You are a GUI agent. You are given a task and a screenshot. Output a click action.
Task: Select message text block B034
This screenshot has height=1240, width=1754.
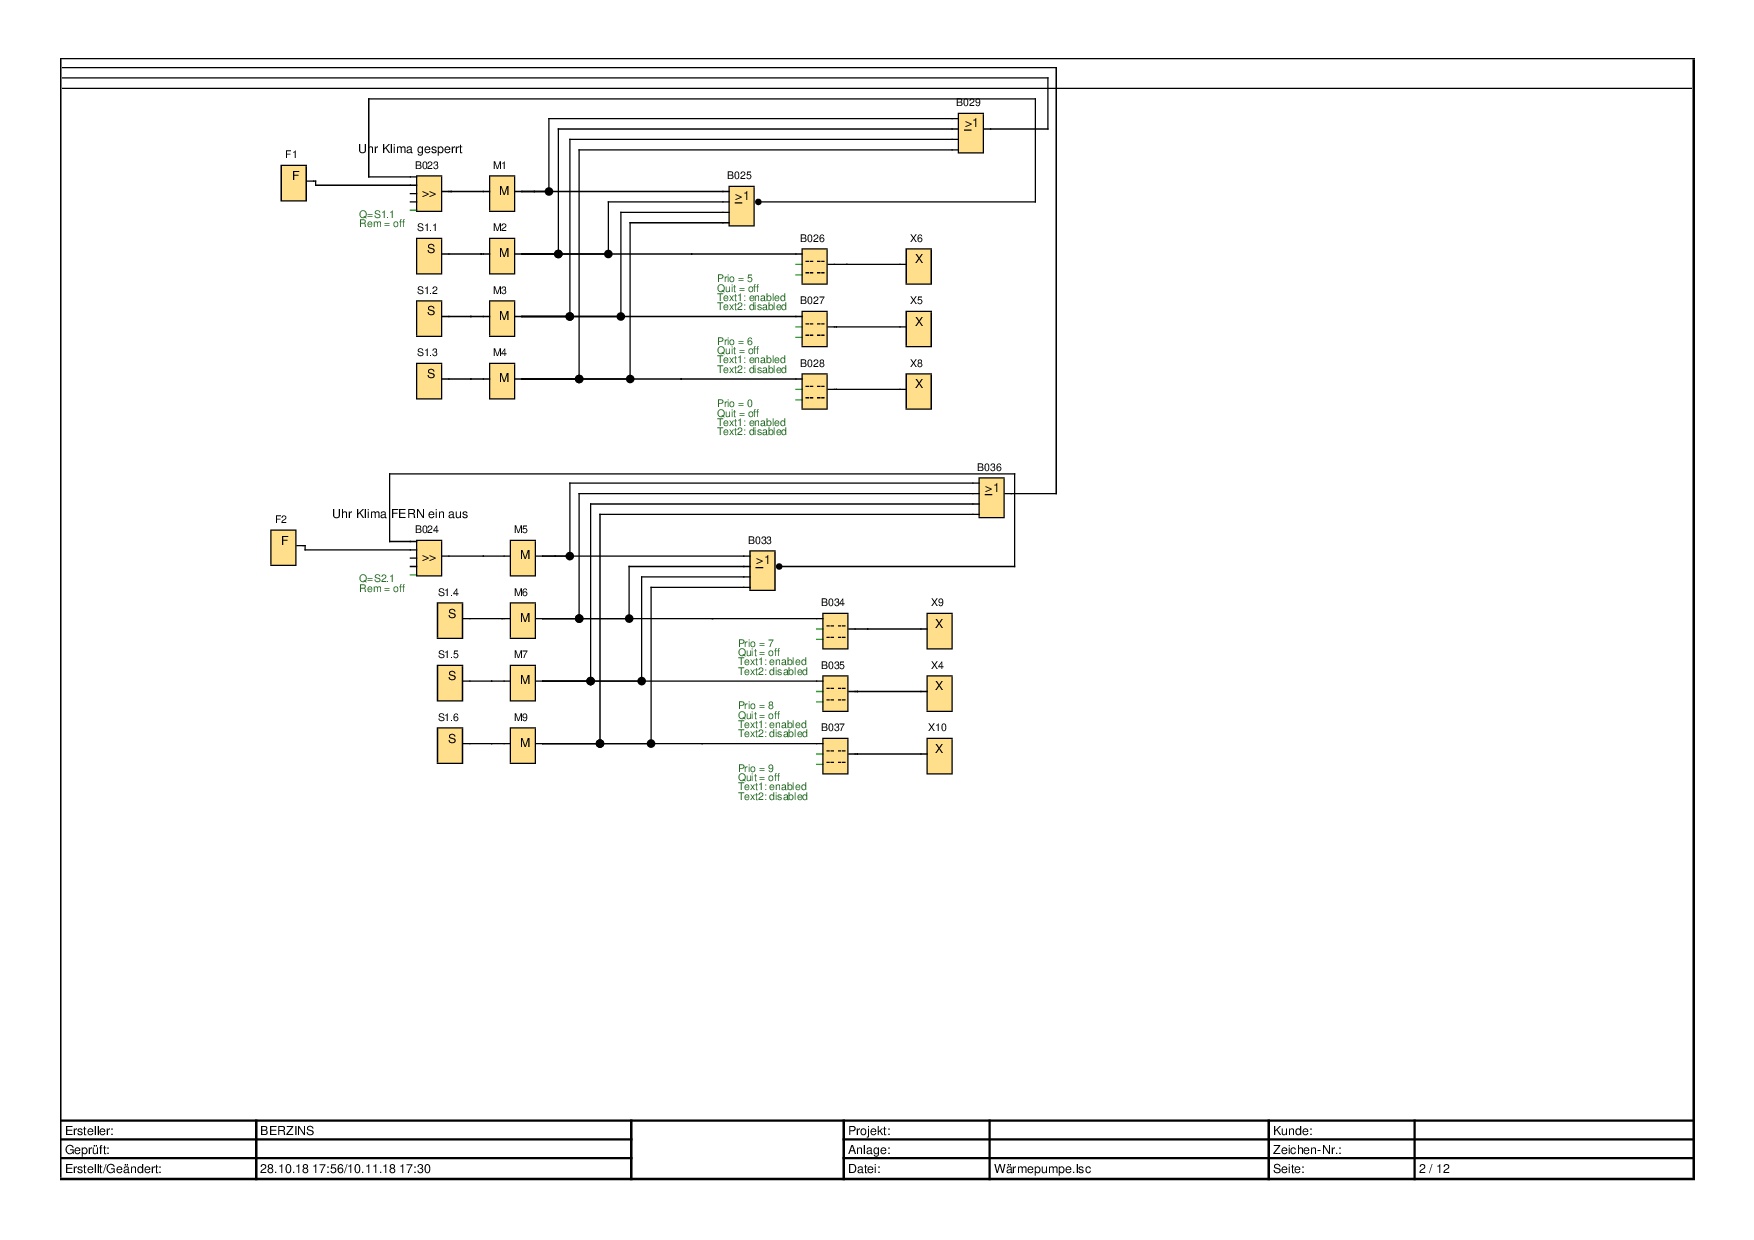[835, 631]
